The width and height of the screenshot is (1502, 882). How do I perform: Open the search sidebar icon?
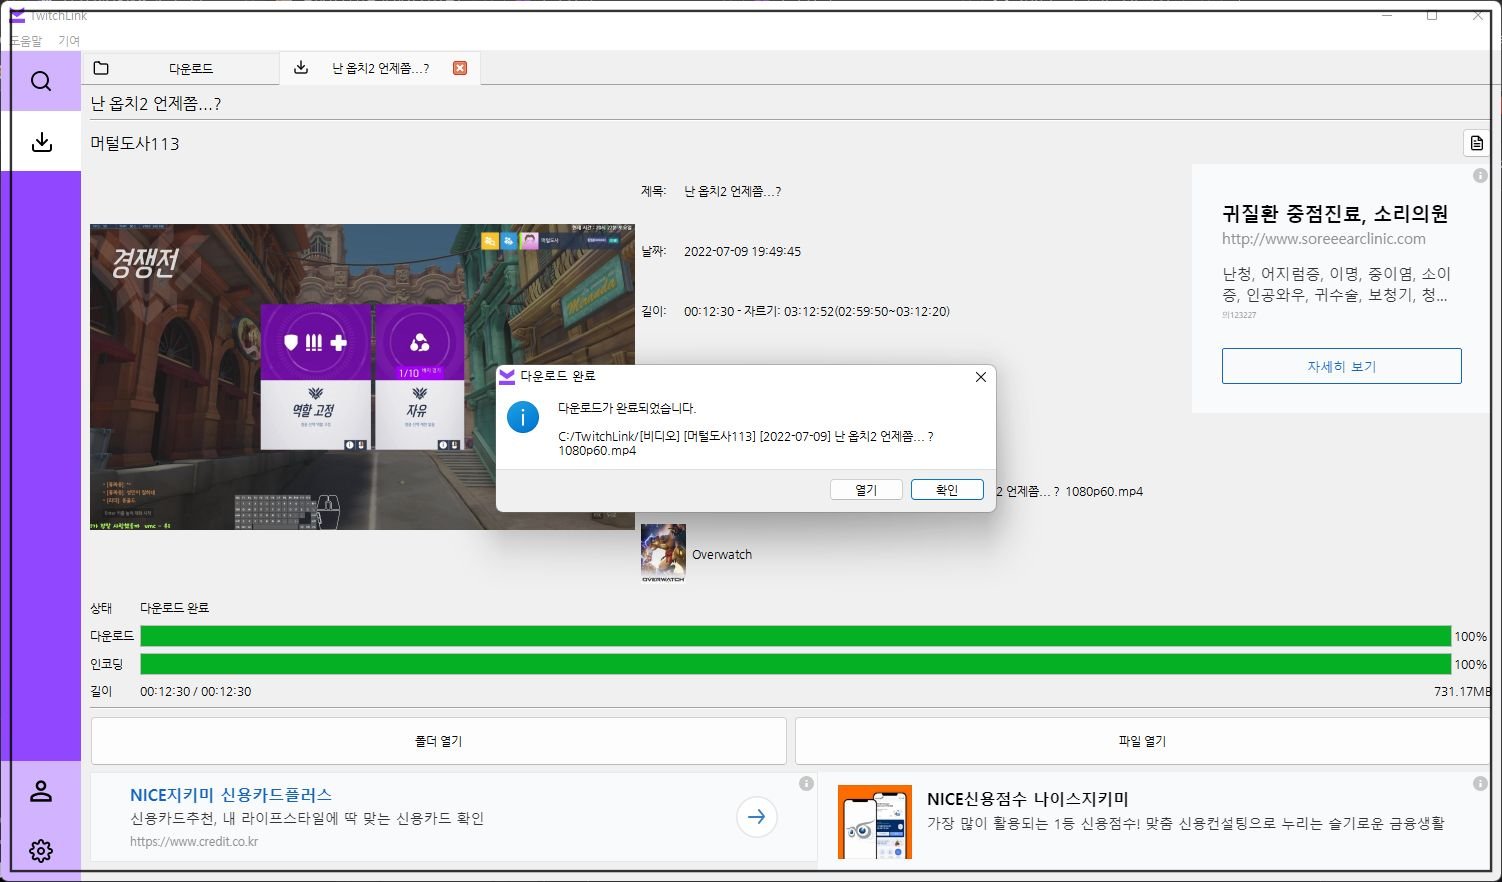point(41,81)
